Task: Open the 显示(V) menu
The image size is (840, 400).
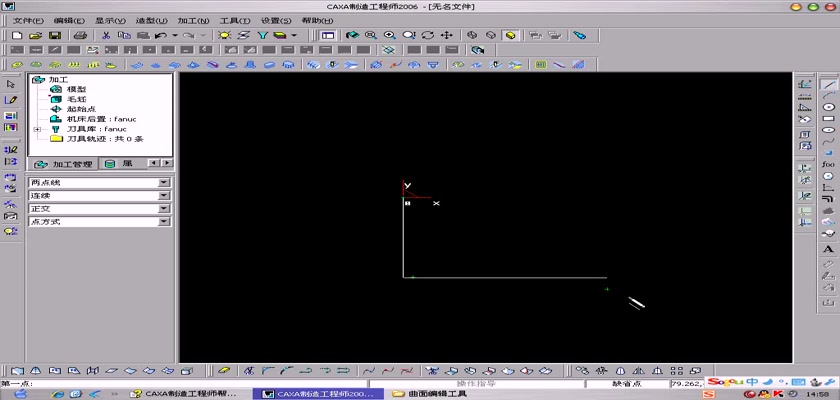Action: (x=110, y=20)
